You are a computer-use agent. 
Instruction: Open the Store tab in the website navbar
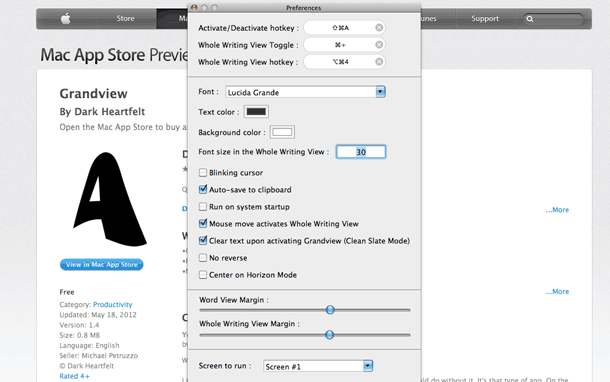(x=125, y=18)
